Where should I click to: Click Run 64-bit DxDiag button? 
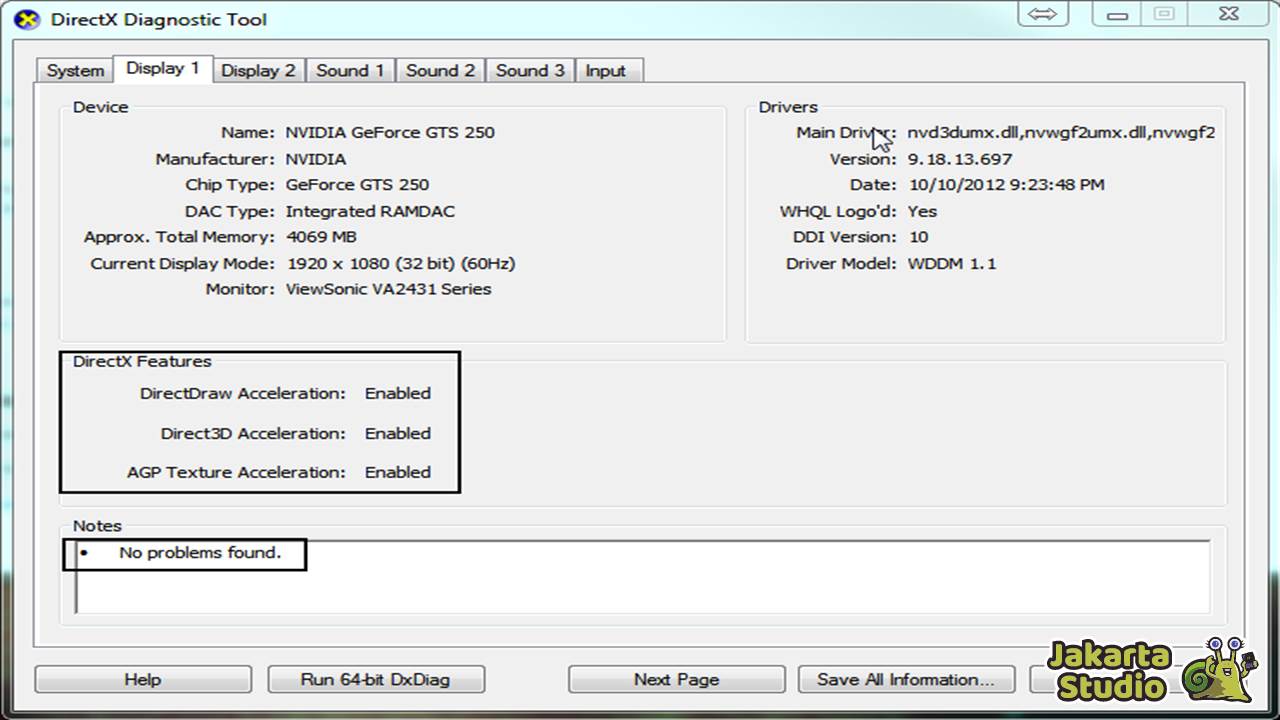(376, 679)
